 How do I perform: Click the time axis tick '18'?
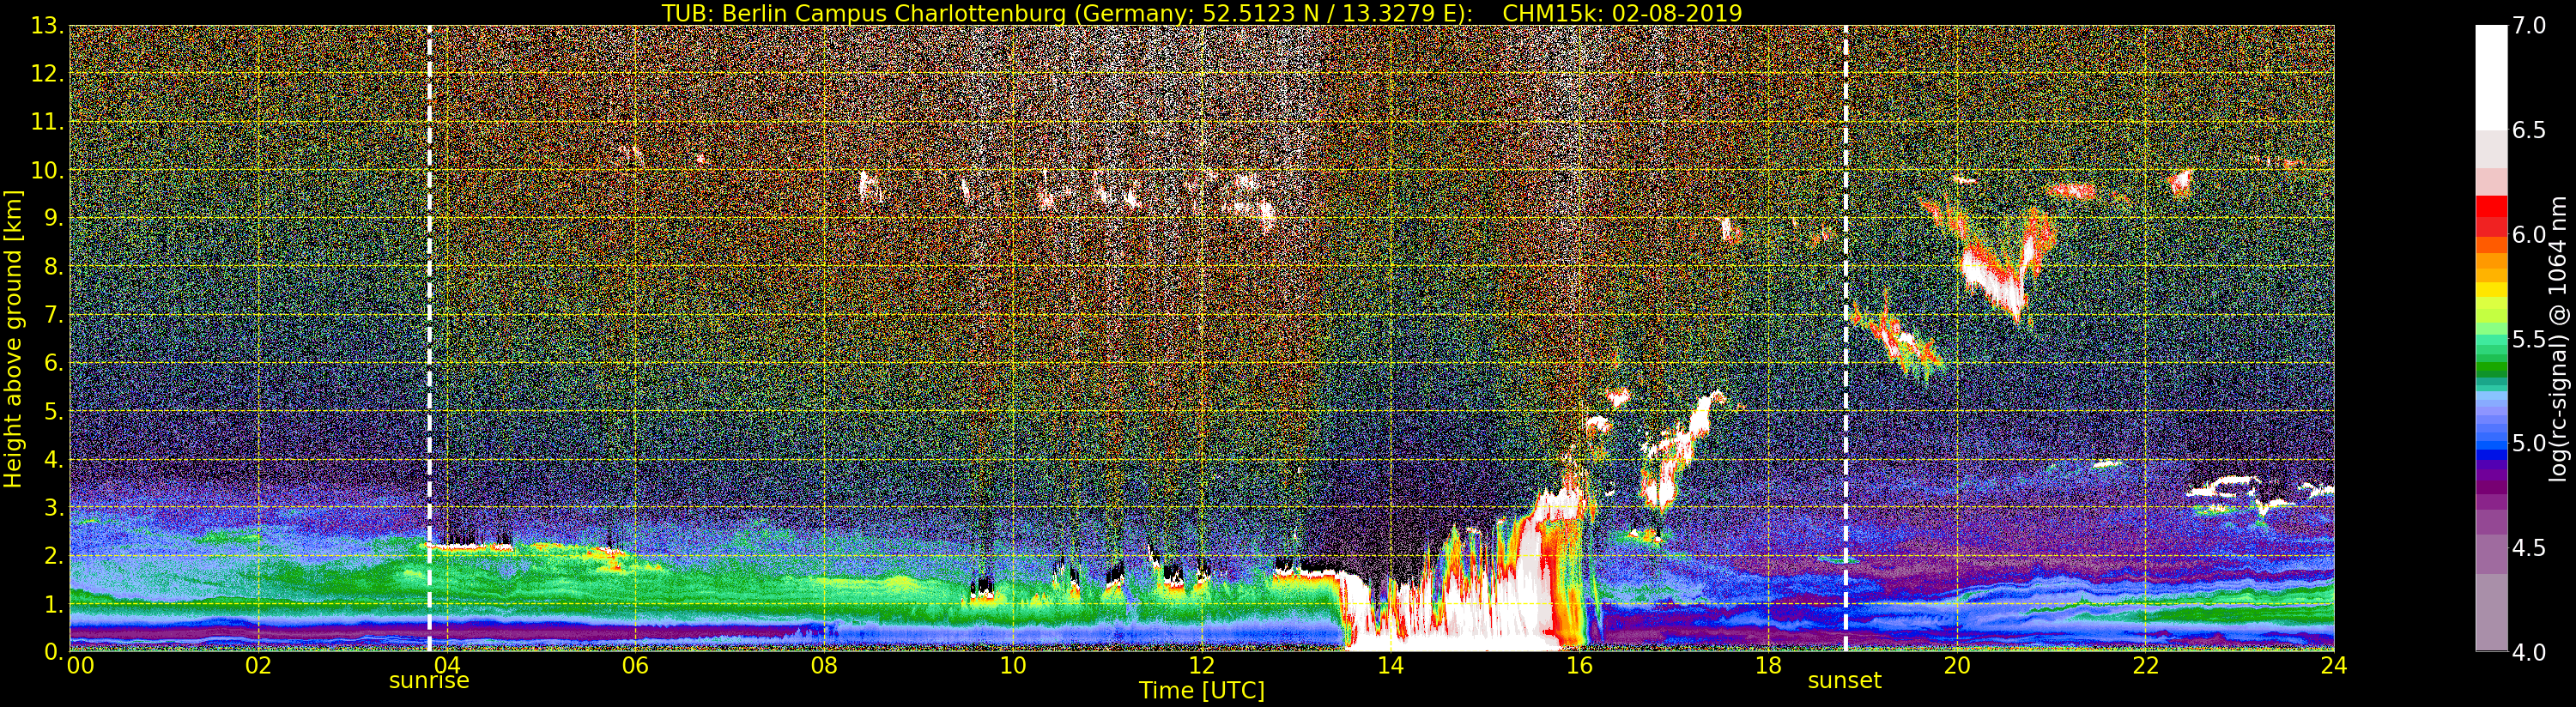(1768, 666)
